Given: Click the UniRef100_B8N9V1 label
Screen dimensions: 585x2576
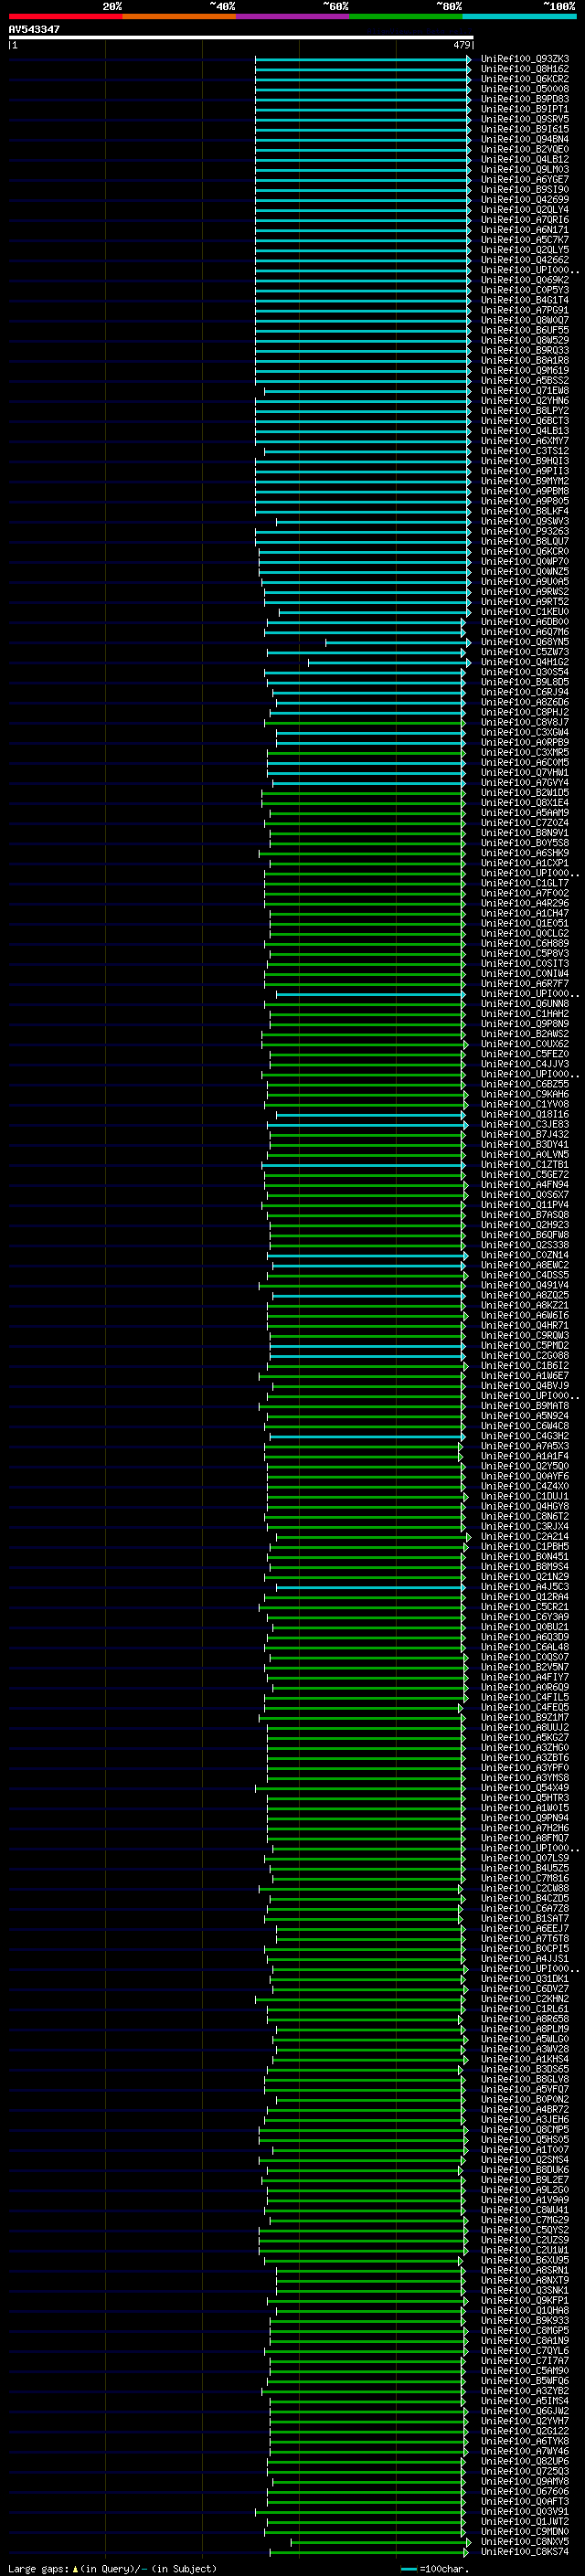Looking at the screenshot, I should tap(525, 833).
